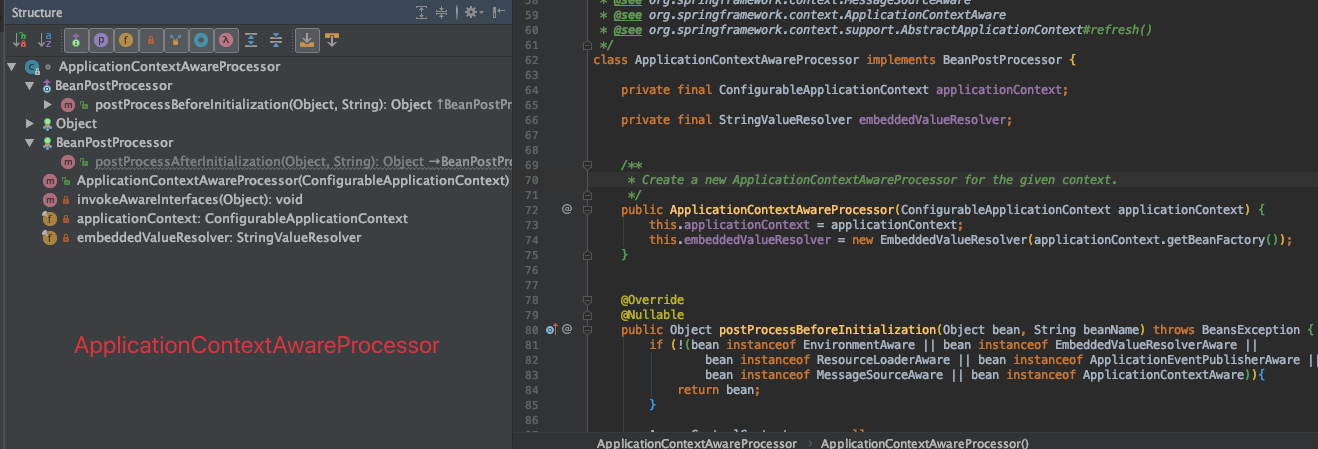Click field icon of applicationContext row
The width and height of the screenshot is (1318, 449).
tap(49, 219)
